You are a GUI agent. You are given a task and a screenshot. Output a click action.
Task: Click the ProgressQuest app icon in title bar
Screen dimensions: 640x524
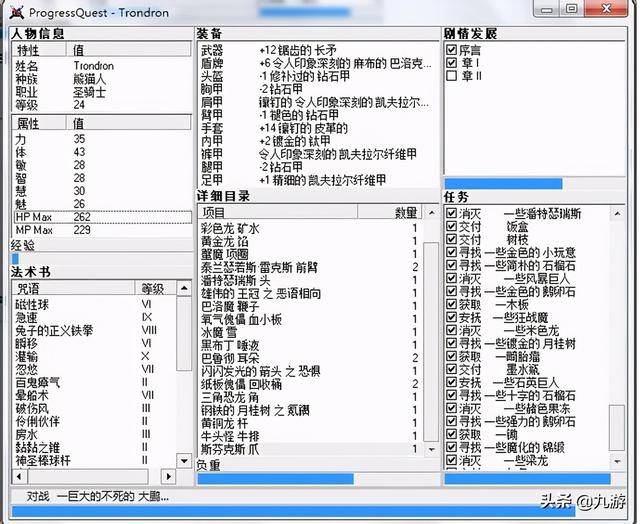[x=17, y=13]
